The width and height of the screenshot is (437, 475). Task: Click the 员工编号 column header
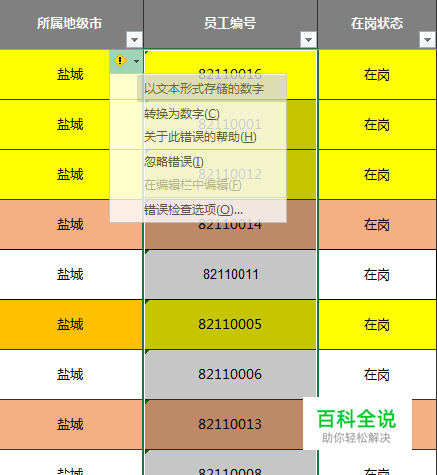(x=230, y=23)
